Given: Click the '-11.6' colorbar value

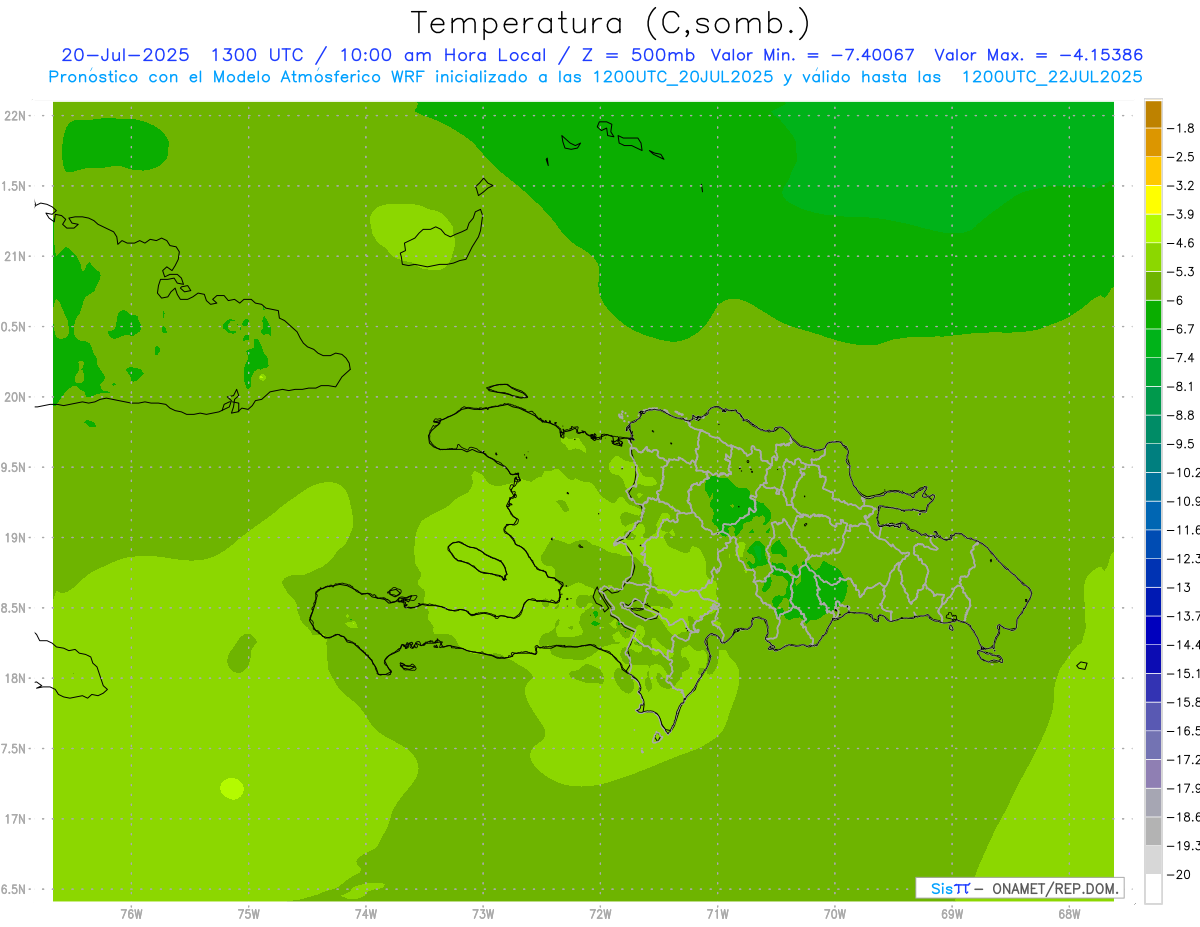Looking at the screenshot, I should (x=1183, y=530).
